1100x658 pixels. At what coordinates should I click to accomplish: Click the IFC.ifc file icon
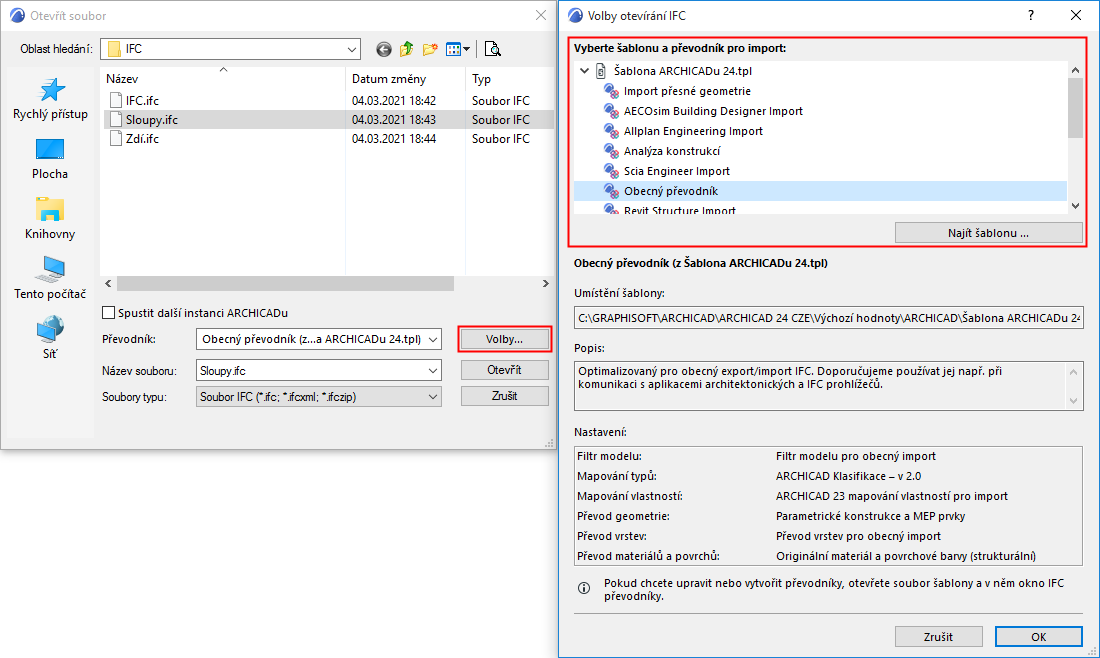[116, 100]
